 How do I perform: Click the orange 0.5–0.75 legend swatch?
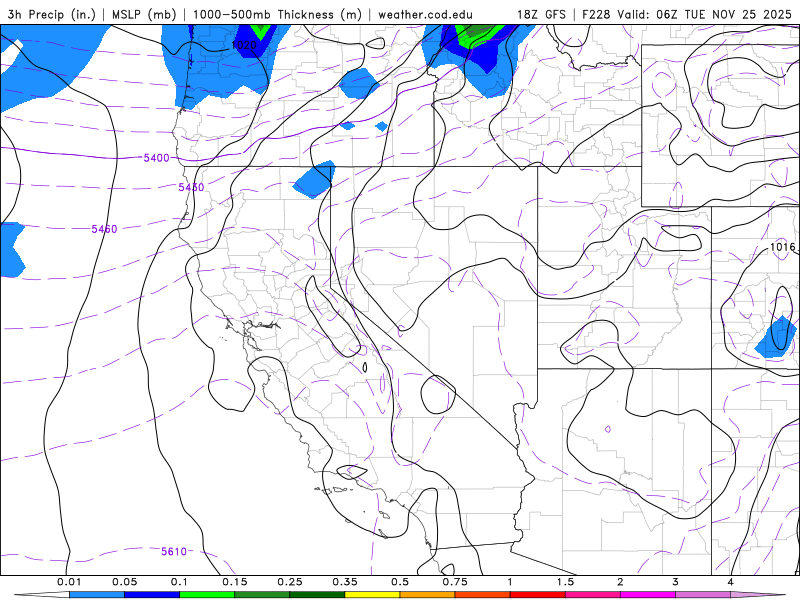tap(428, 595)
